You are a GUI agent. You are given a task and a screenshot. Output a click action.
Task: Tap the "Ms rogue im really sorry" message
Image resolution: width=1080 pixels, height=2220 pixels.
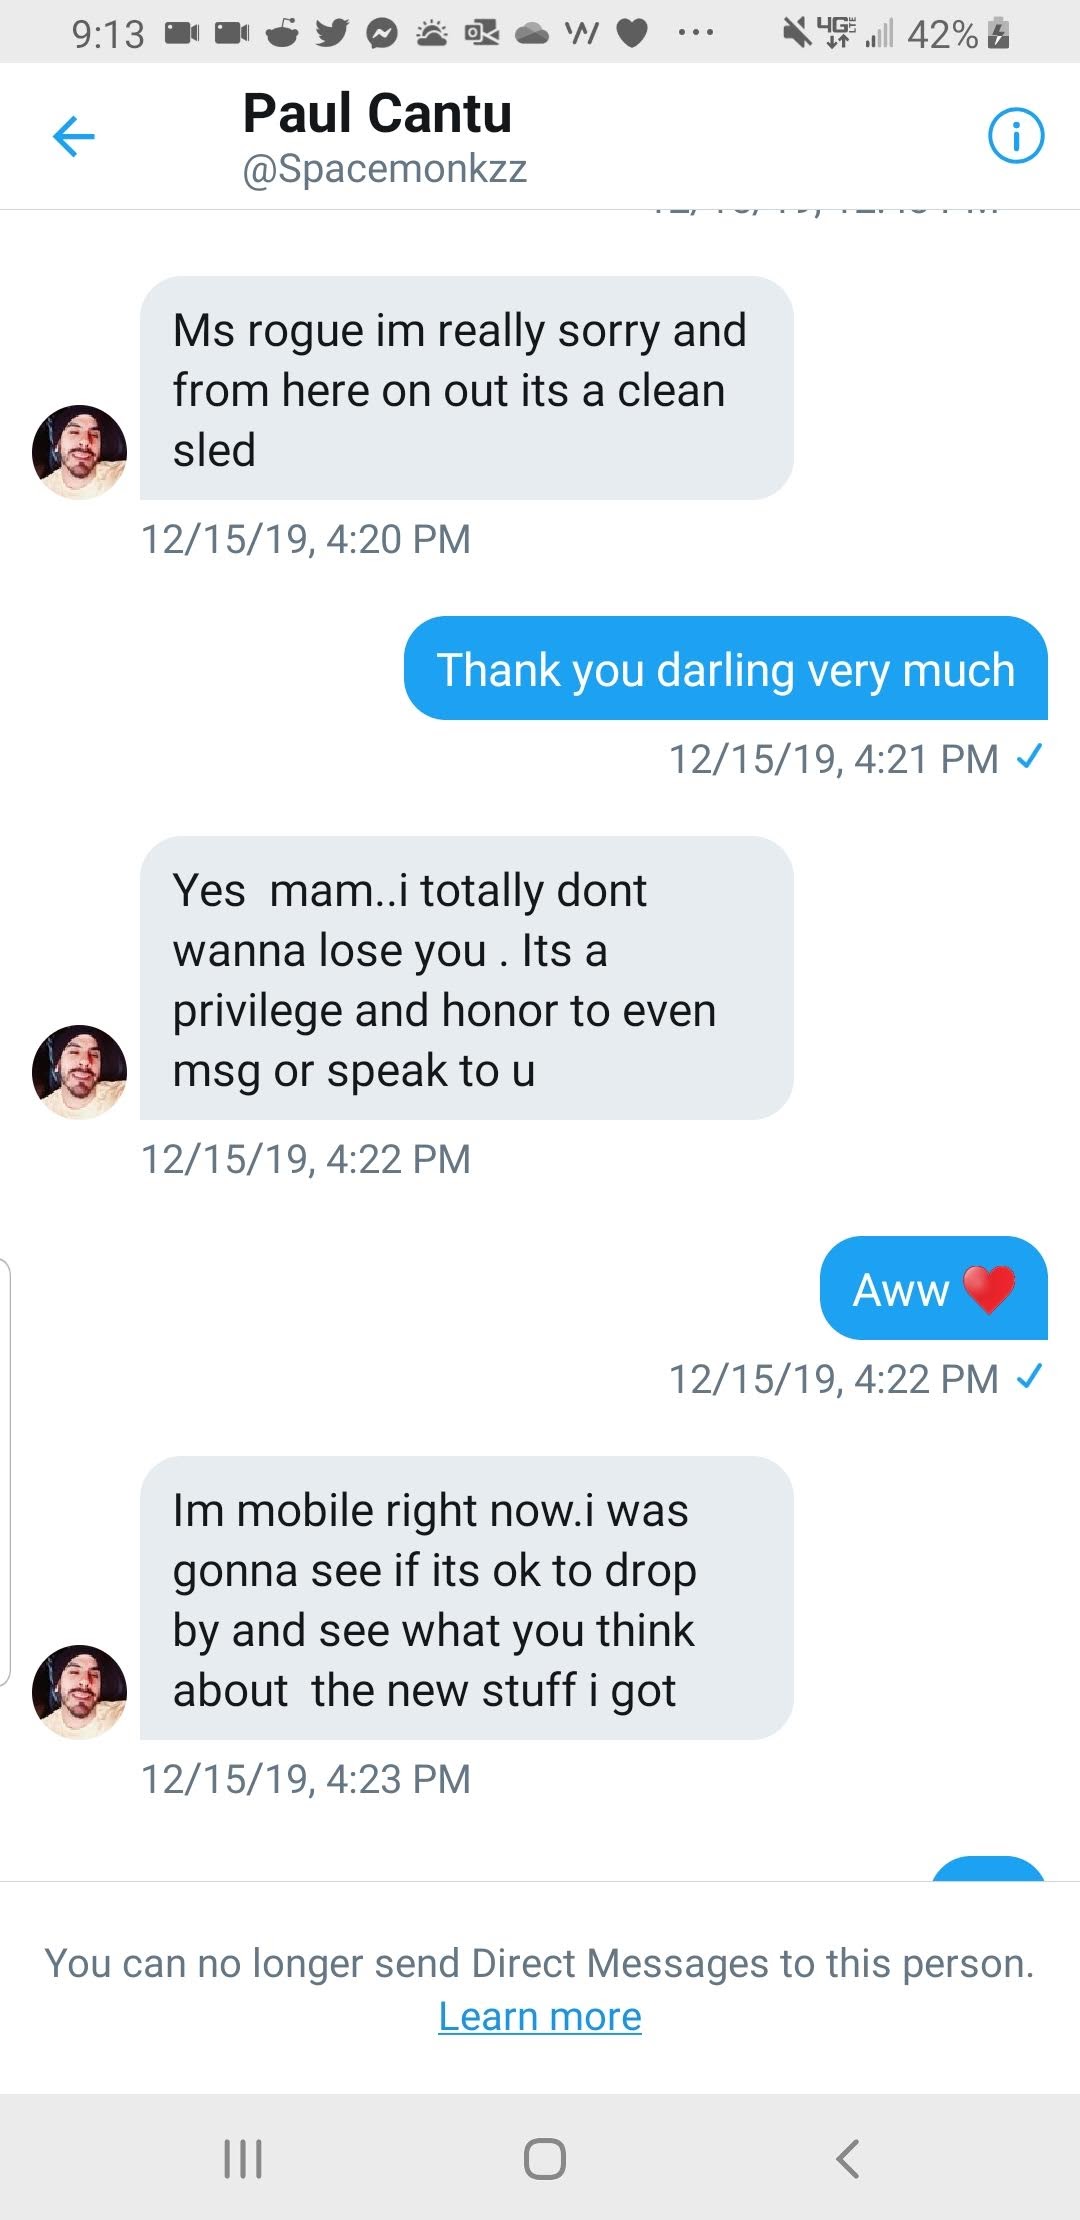click(466, 388)
